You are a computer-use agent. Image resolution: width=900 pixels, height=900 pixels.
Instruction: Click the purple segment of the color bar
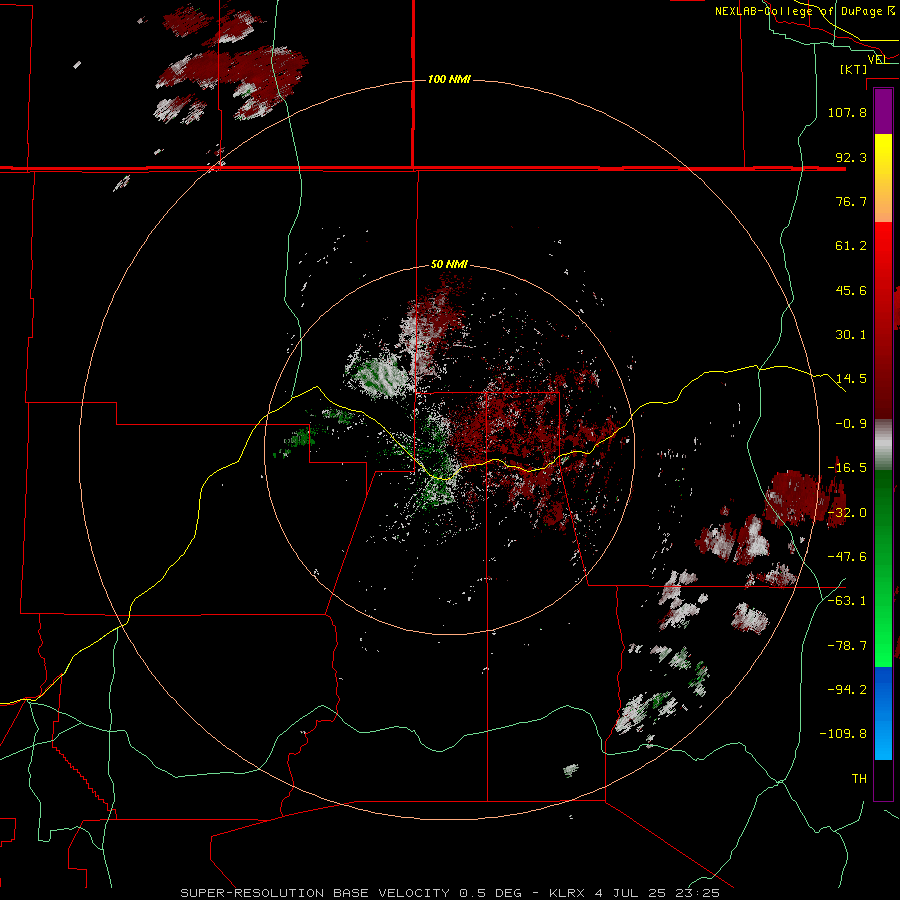[883, 112]
